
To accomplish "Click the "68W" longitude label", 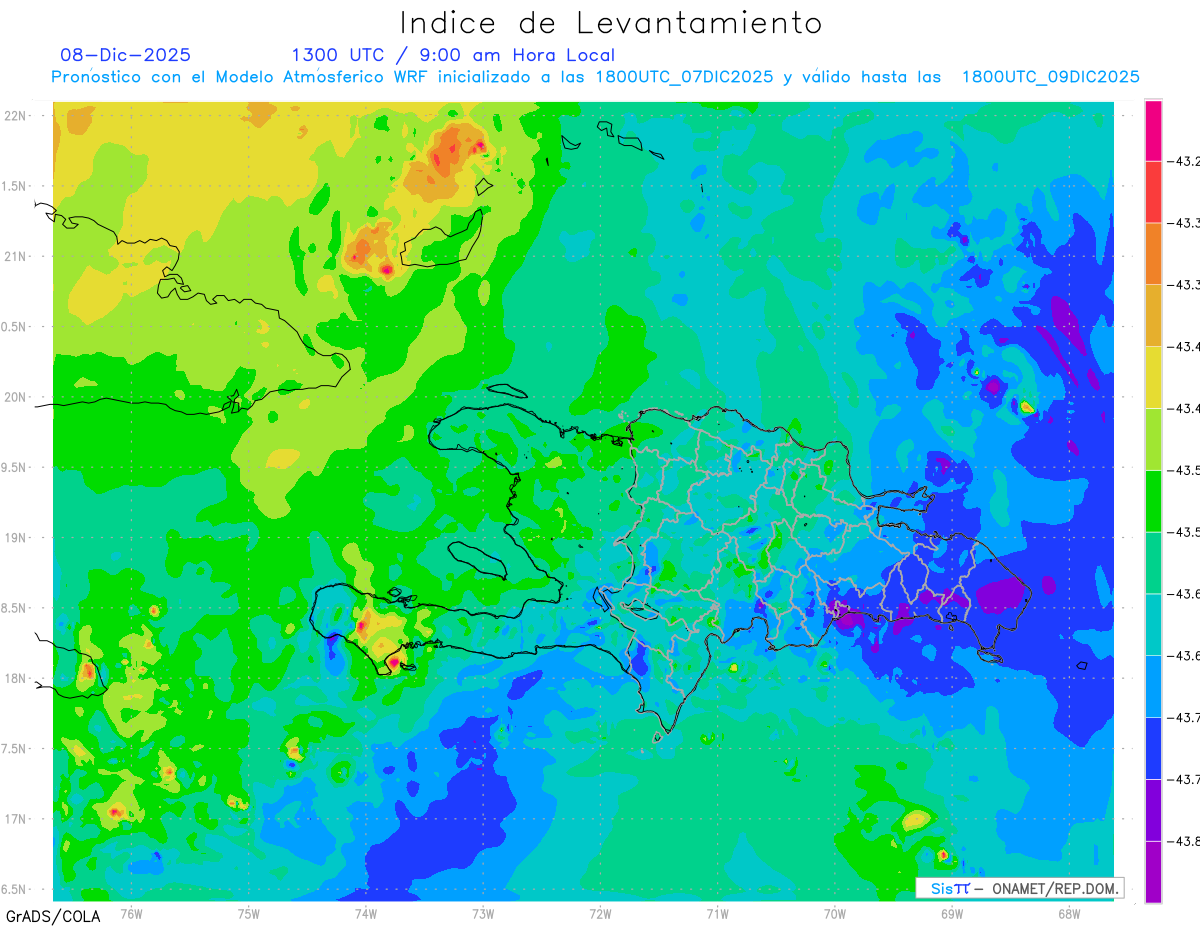I will 1069,913.
